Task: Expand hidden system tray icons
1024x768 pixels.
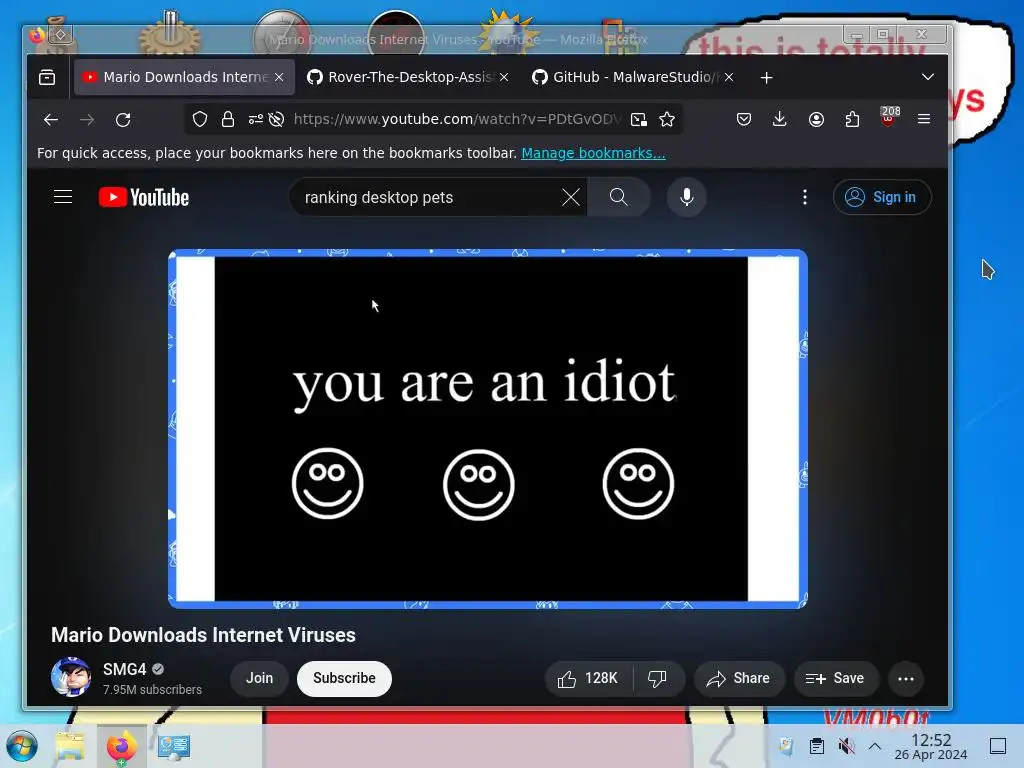Action: [x=875, y=746]
